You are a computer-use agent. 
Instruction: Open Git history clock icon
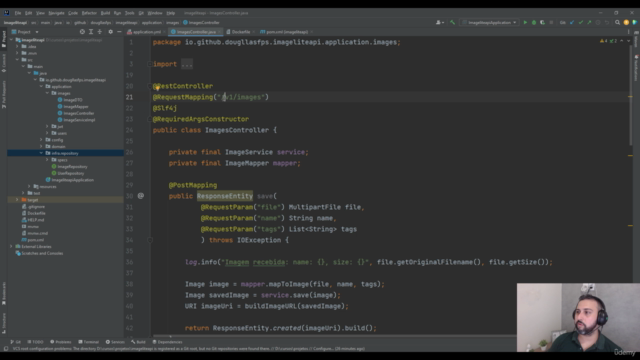tap(598, 22)
